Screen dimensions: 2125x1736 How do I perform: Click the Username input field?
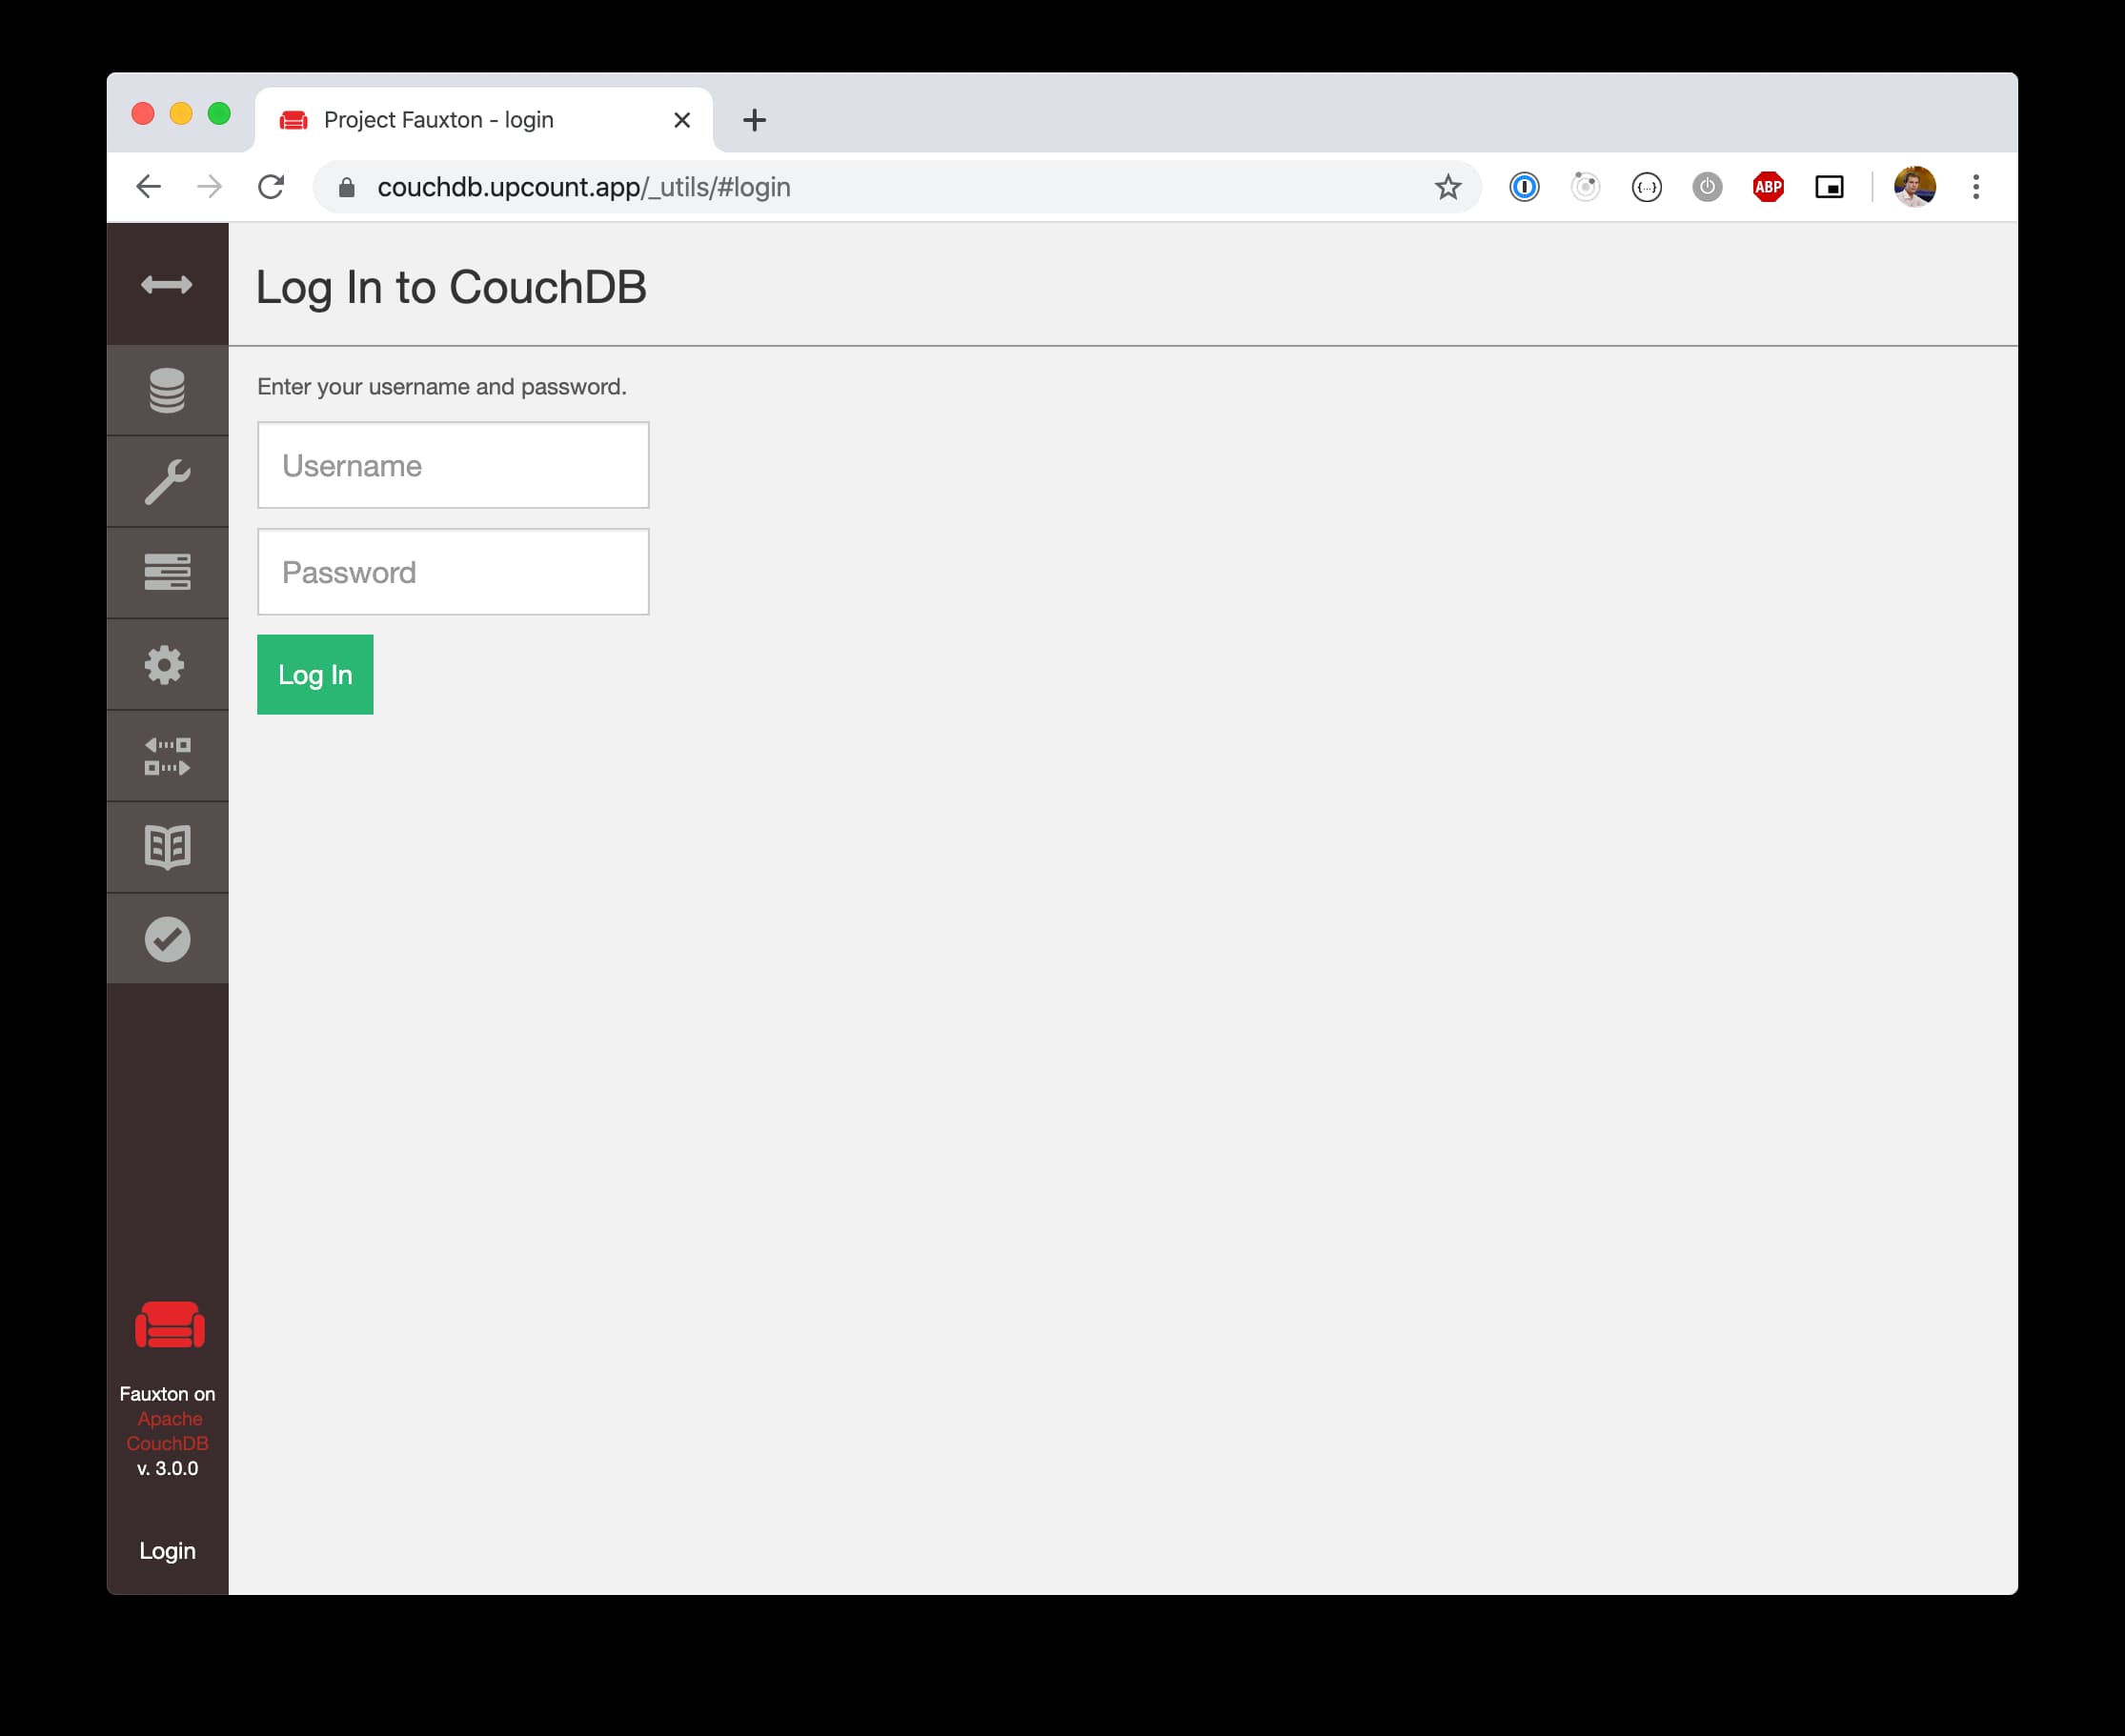click(452, 464)
